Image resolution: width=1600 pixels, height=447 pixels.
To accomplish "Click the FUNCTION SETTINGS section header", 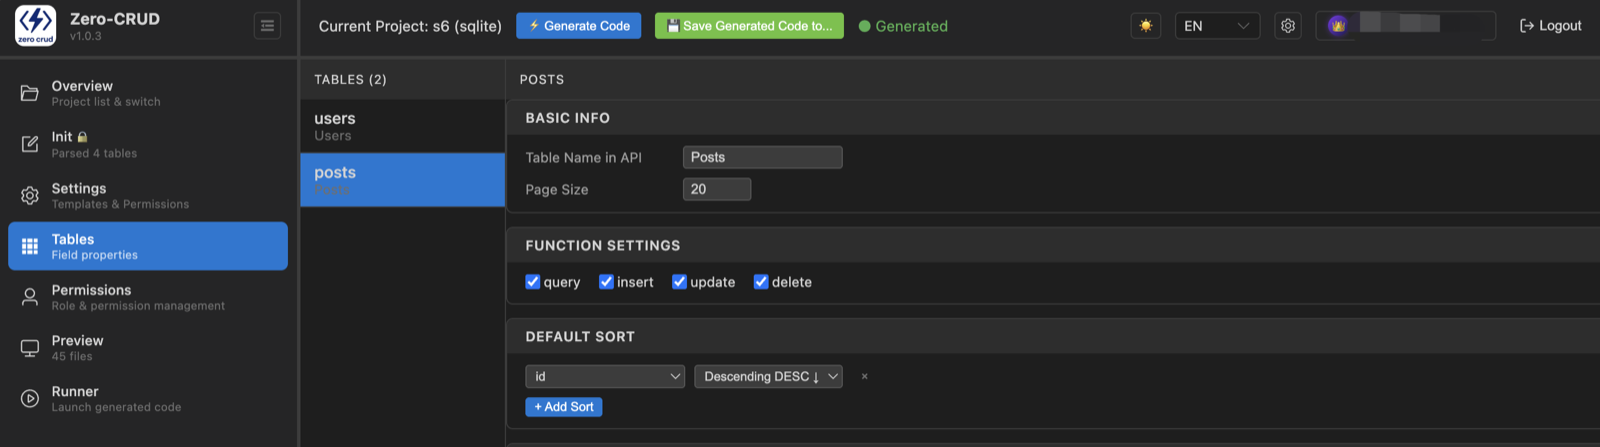I will [x=603, y=246].
